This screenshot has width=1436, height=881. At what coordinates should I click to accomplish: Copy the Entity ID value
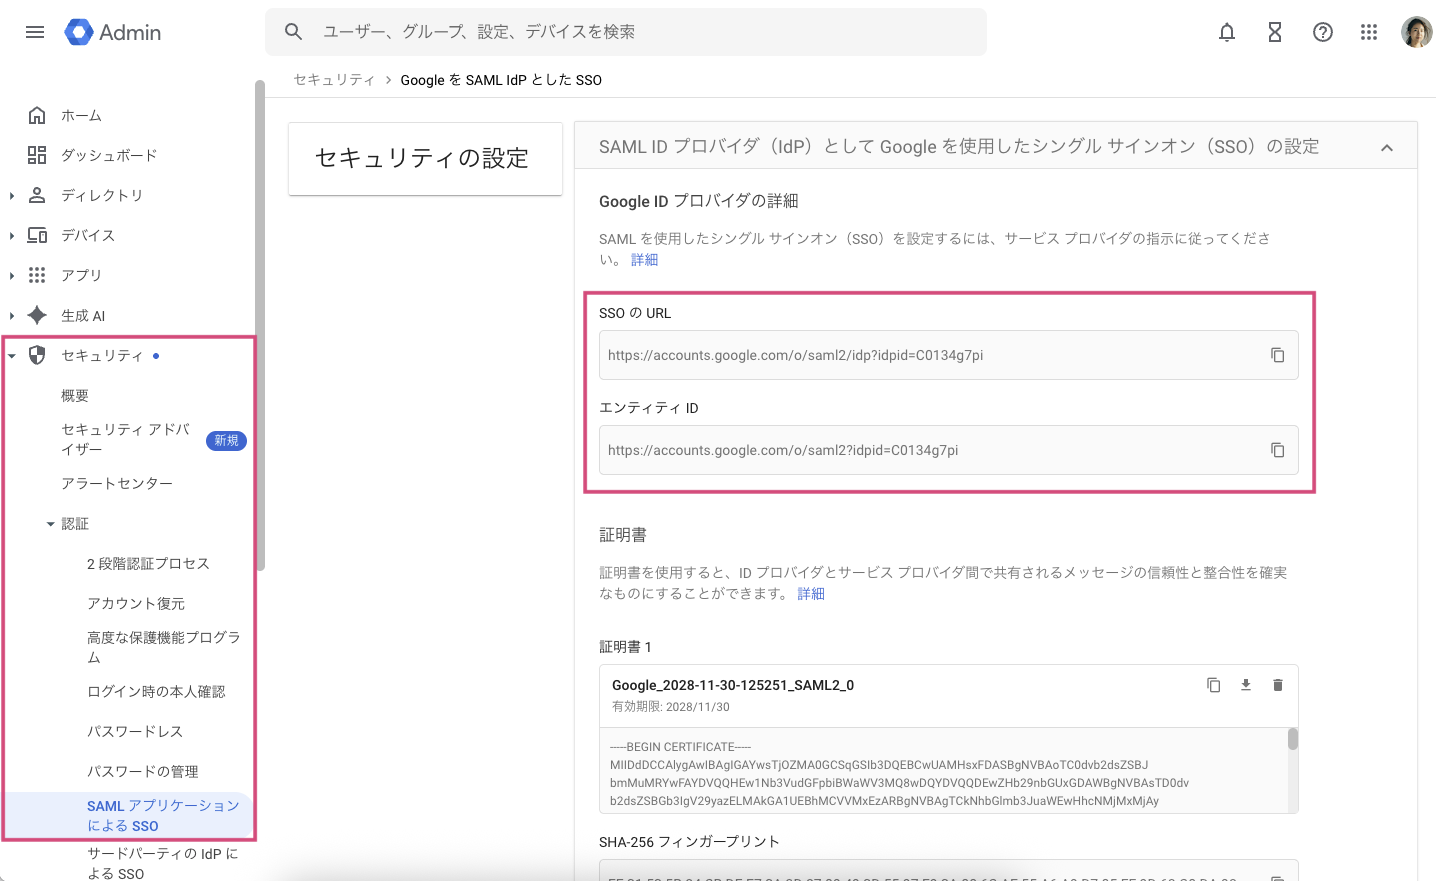(1277, 450)
